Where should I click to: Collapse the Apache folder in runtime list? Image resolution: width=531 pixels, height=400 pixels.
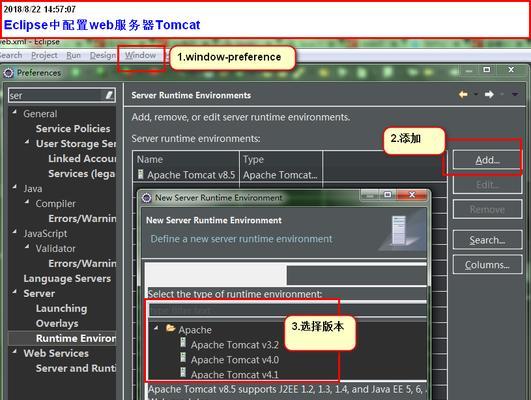pyautogui.click(x=156, y=328)
